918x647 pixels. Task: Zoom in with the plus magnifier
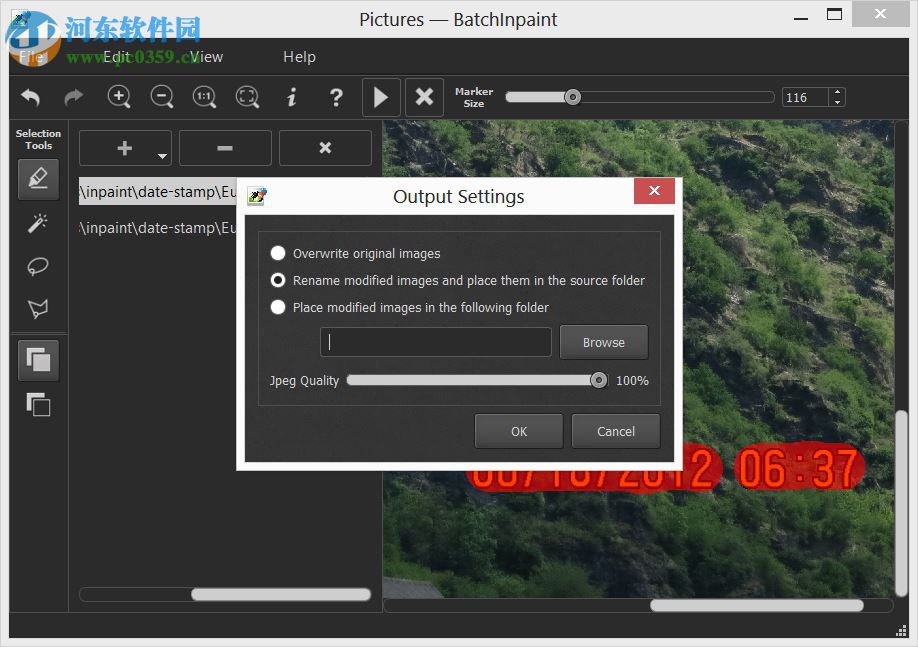pyautogui.click(x=119, y=97)
